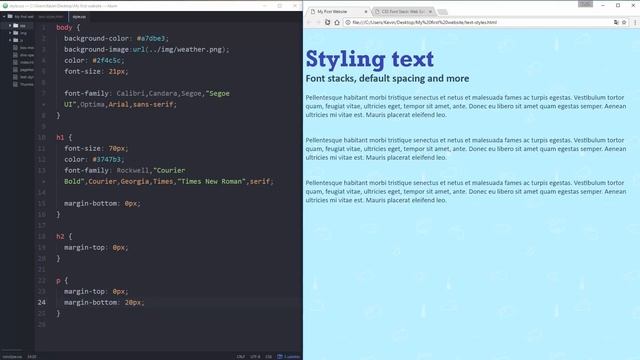The image size is (640, 360).
Task: Click the h2 selector in editor
Action: (x=60, y=236)
